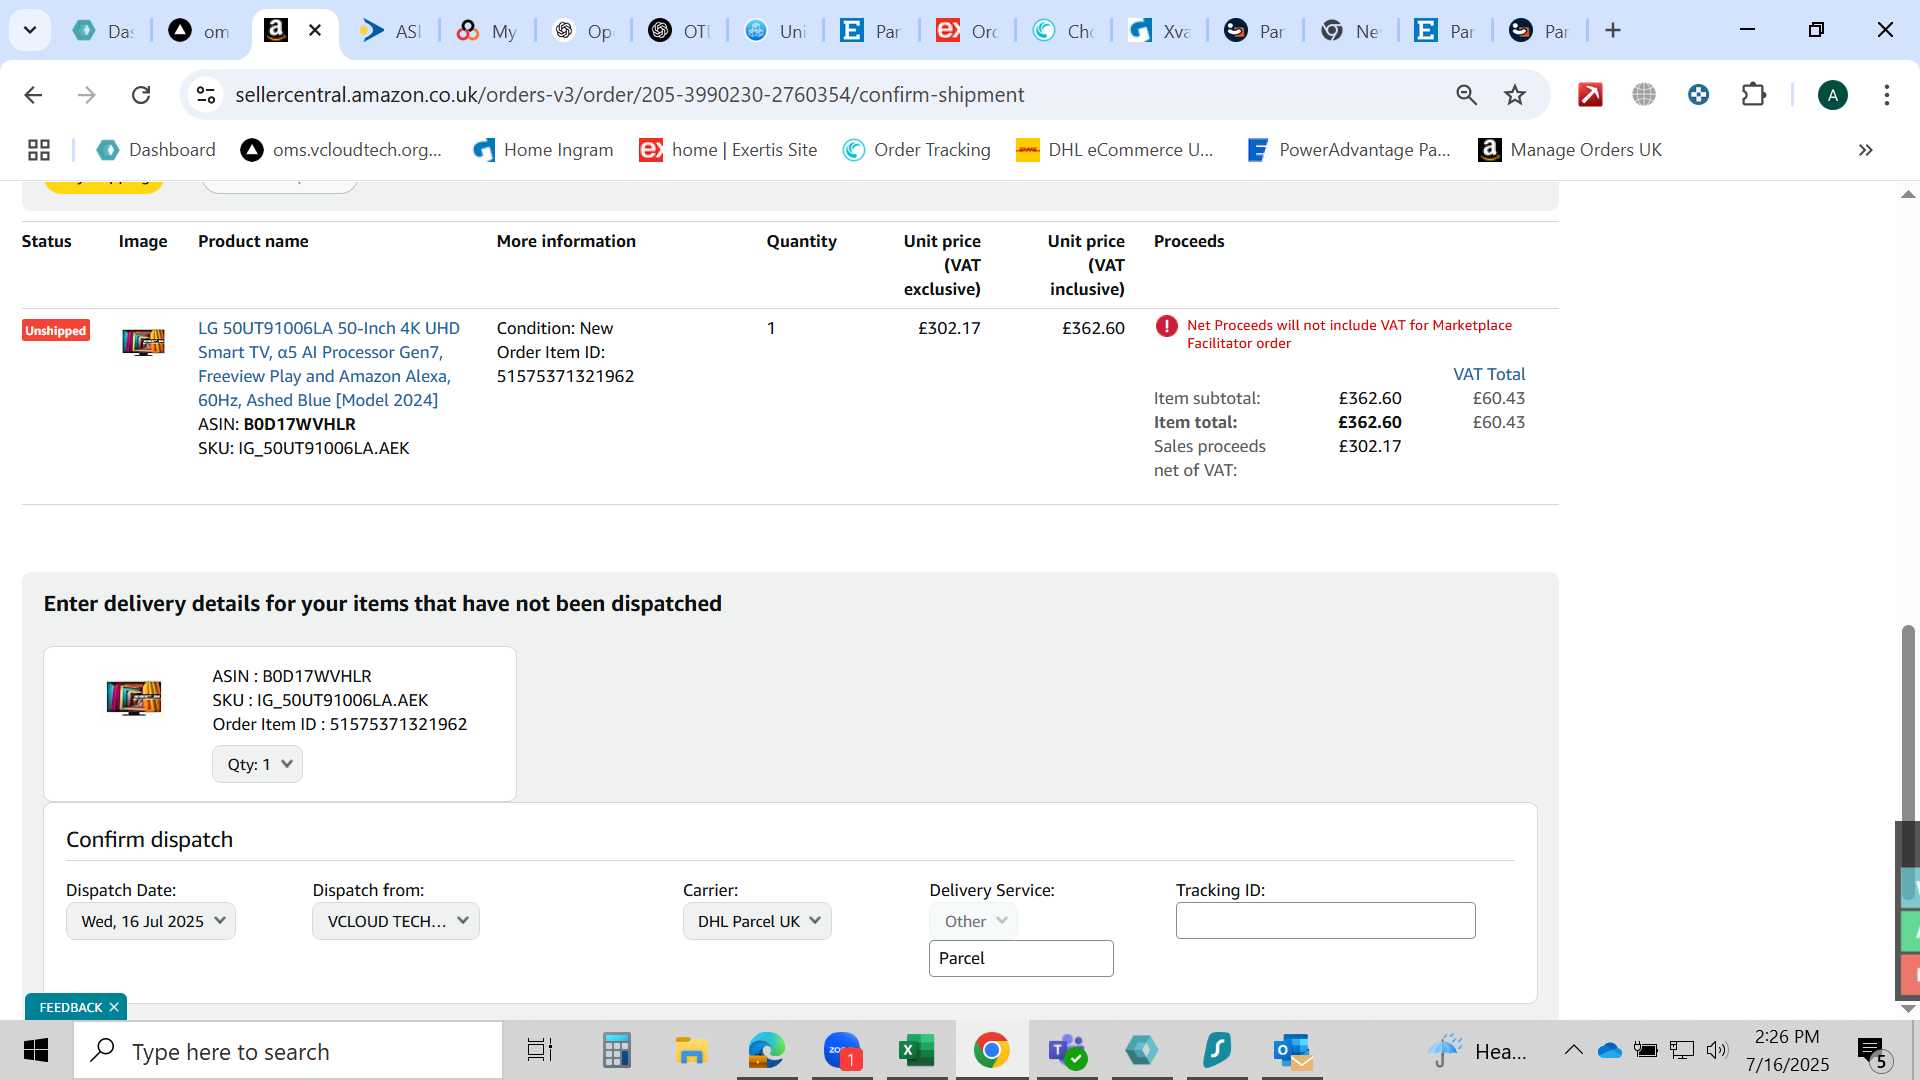Open the Carrier DHL Parcel UK dropdown
Screen dimensions: 1920x1080
757,921
